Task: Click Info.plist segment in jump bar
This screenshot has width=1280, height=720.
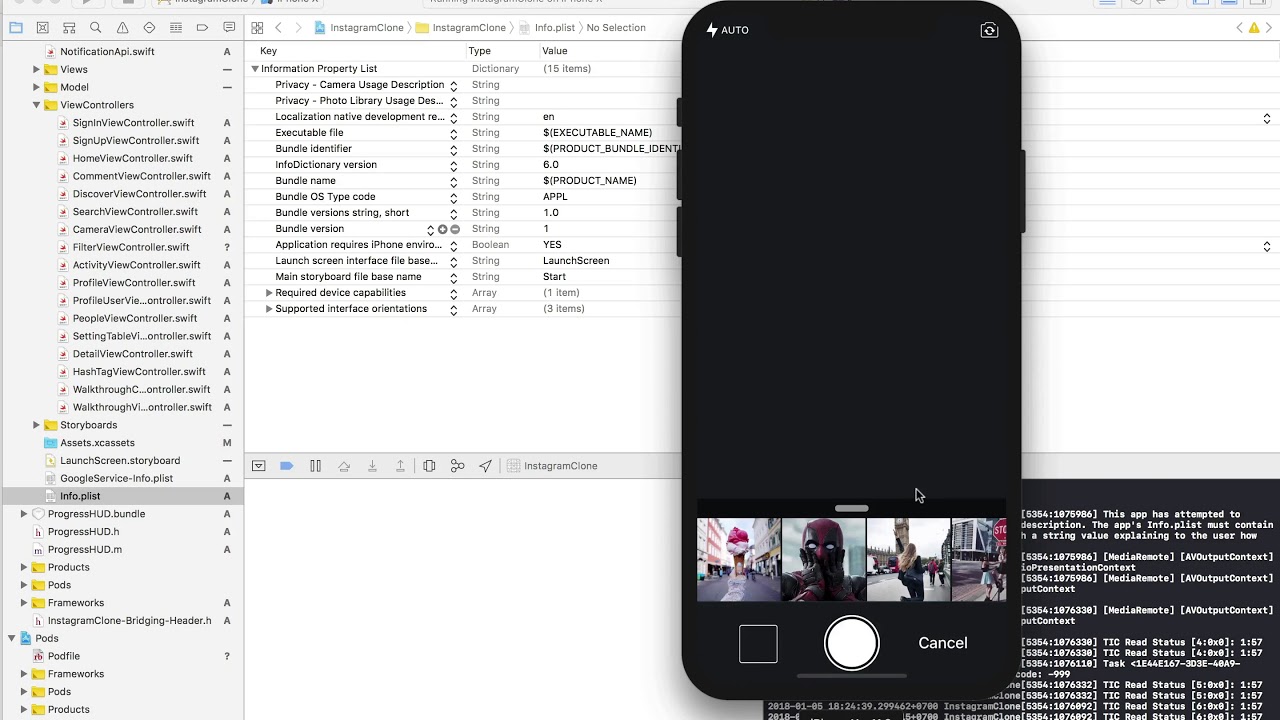Action: 548,28
